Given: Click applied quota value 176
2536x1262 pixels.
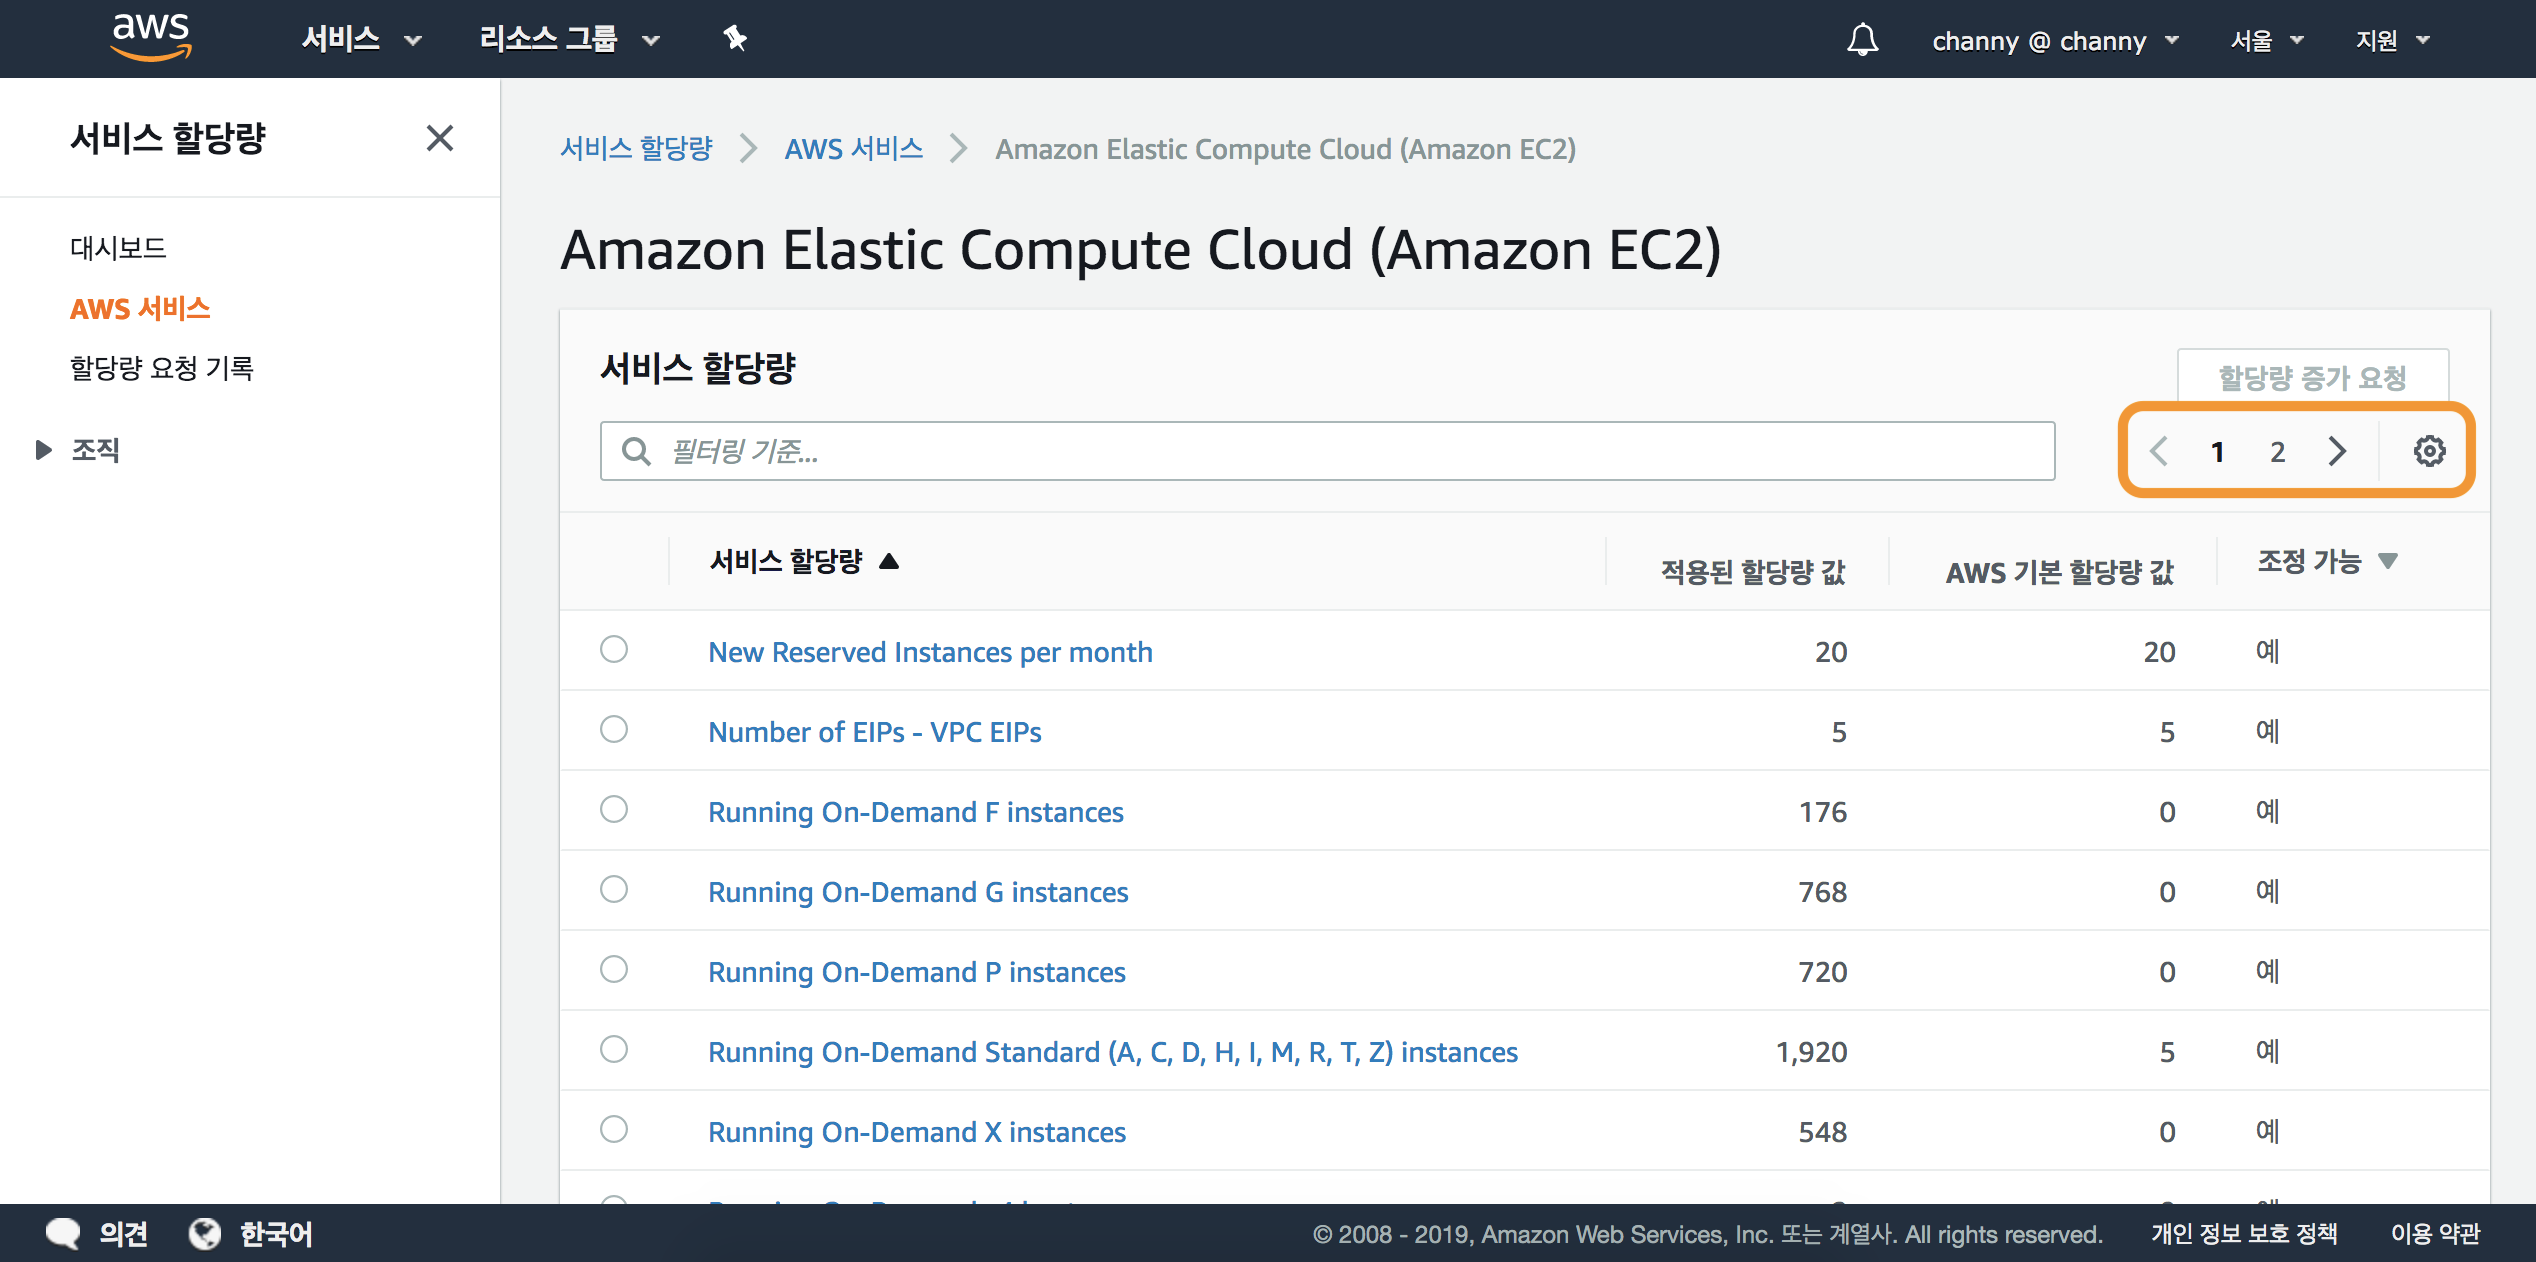Looking at the screenshot, I should point(1822,812).
